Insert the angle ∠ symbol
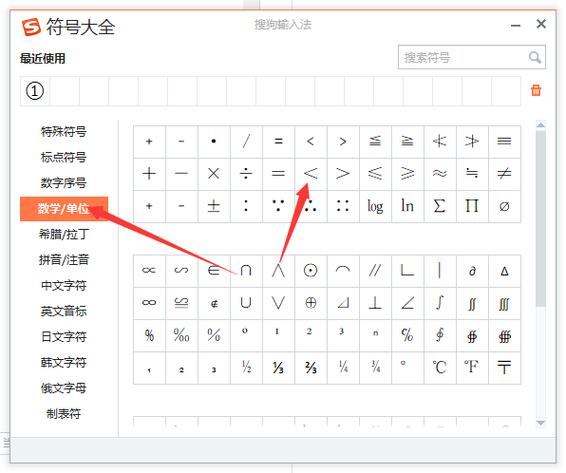 point(408,303)
